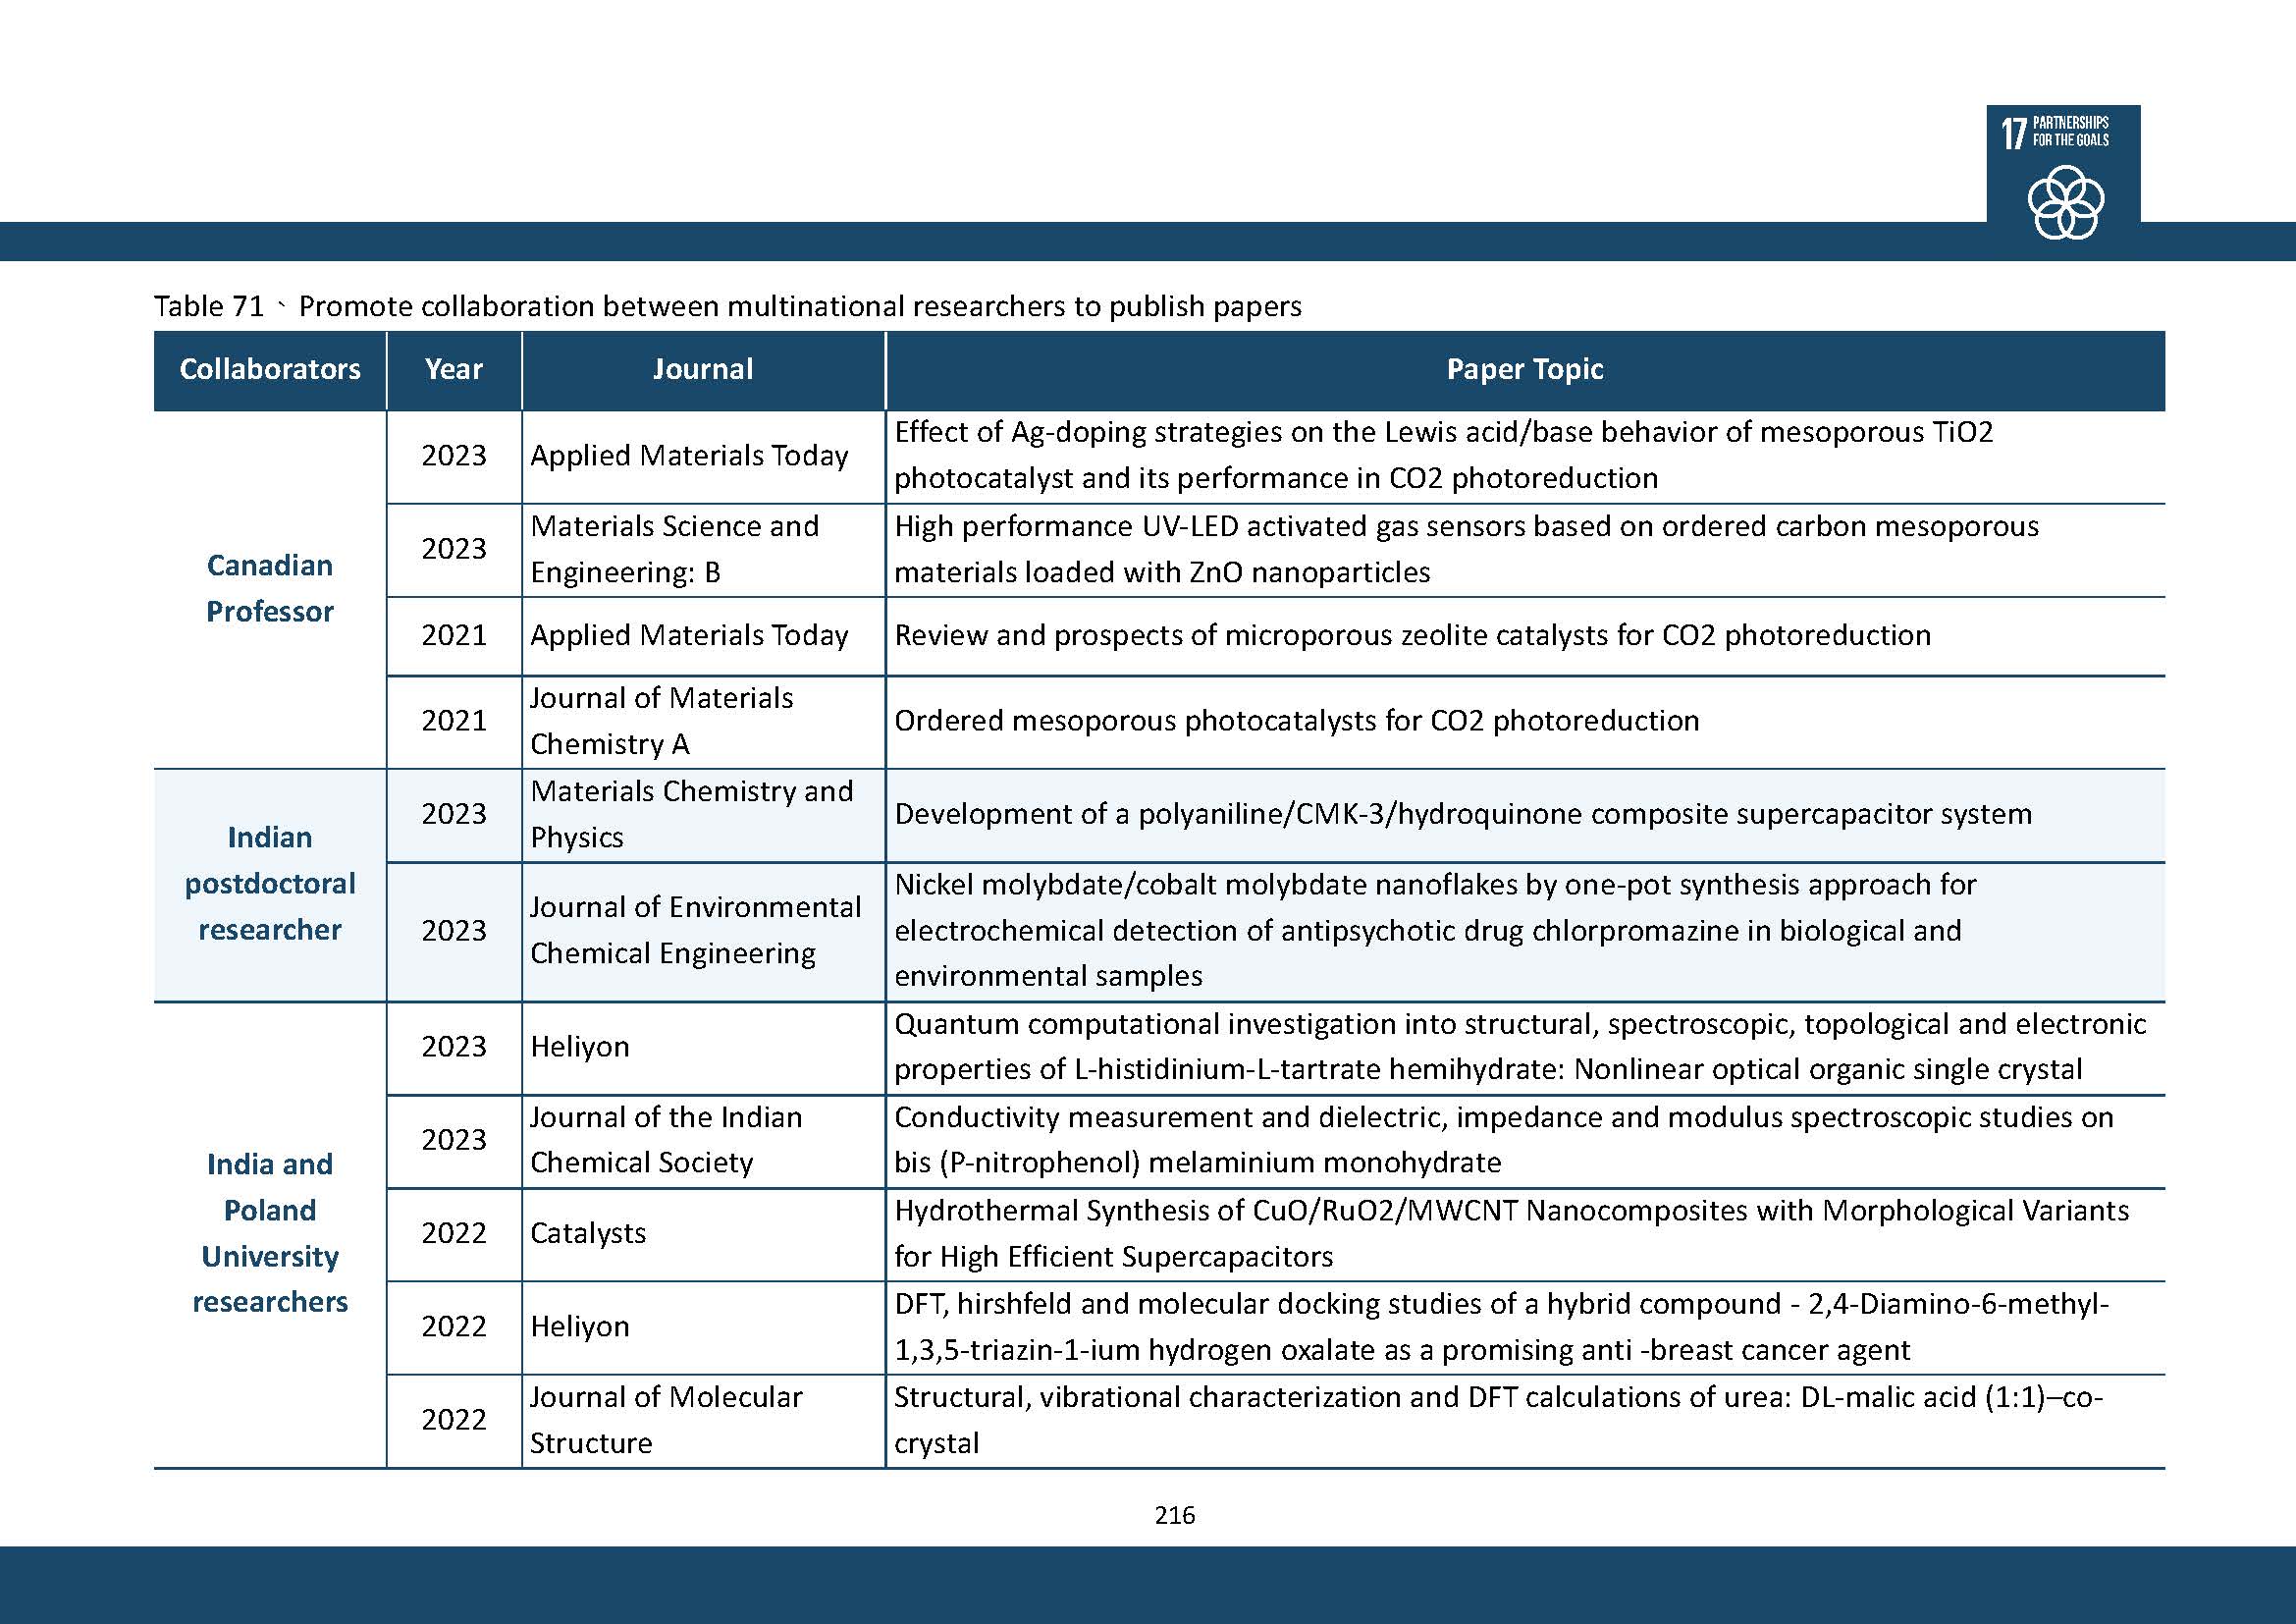Click 'Journal of Environmental Chemical Engineering' cell
2296x1624 pixels.
pyautogui.click(x=703, y=931)
